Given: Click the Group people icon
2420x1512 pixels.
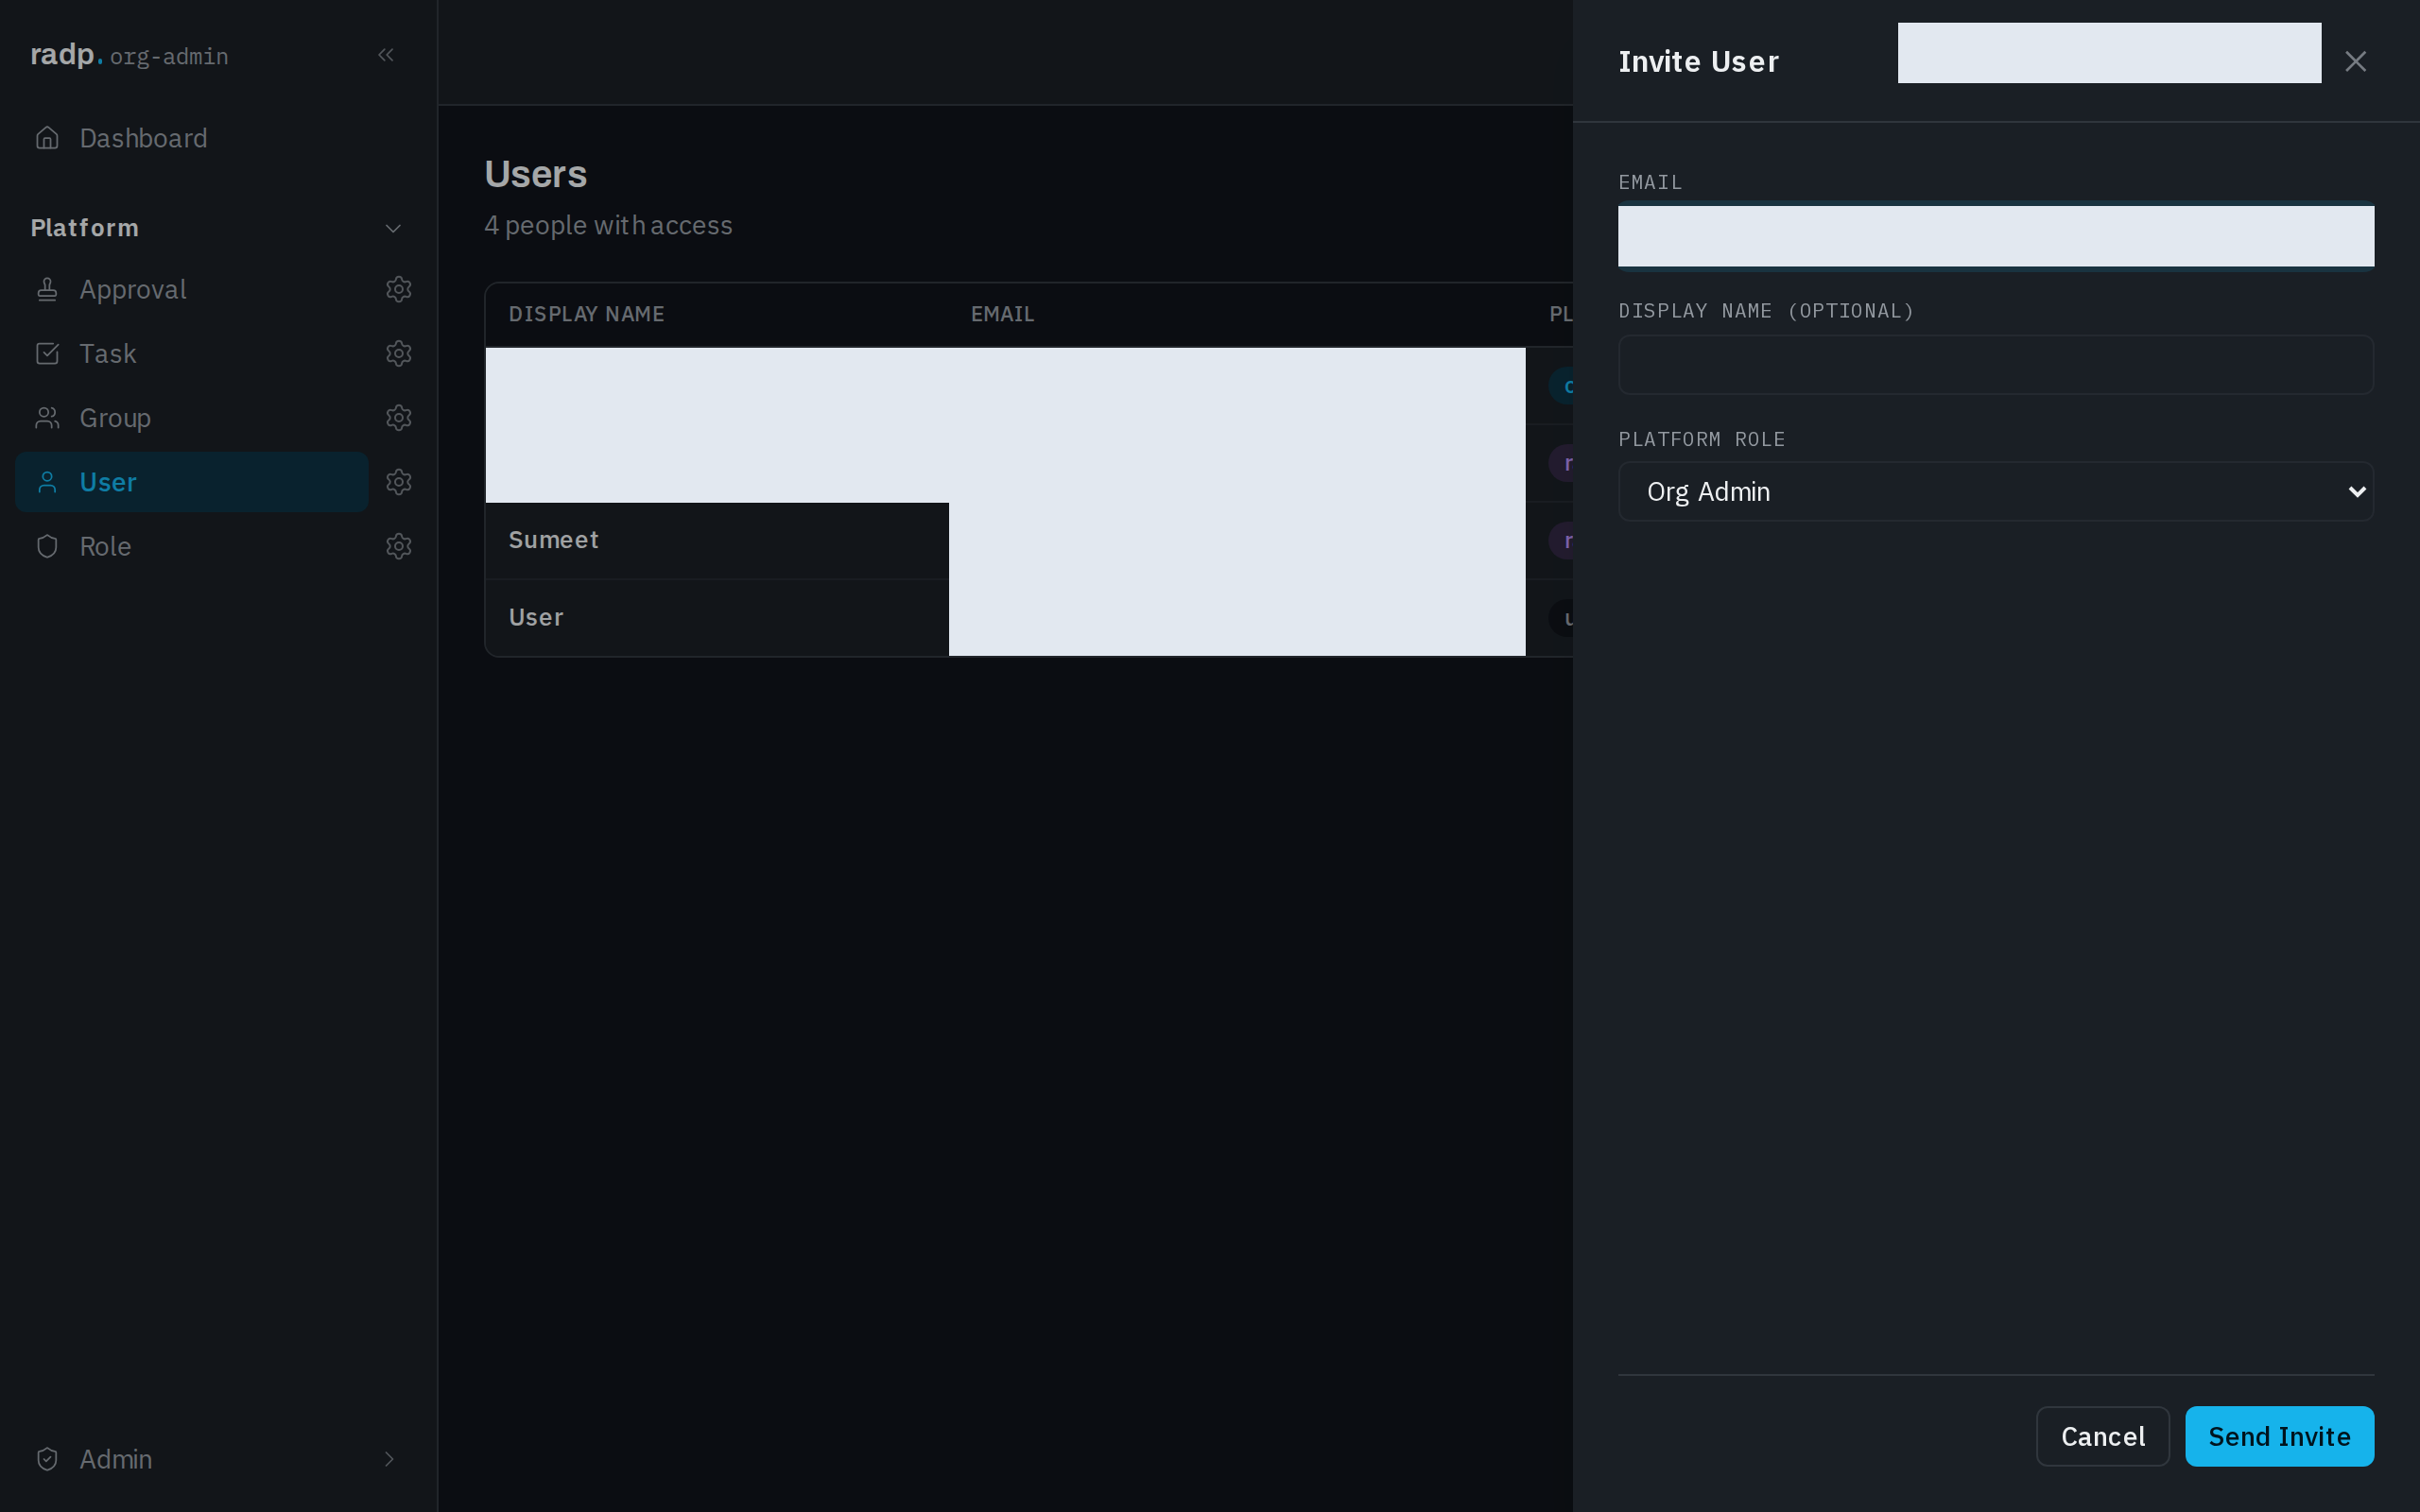Looking at the screenshot, I should point(47,418).
